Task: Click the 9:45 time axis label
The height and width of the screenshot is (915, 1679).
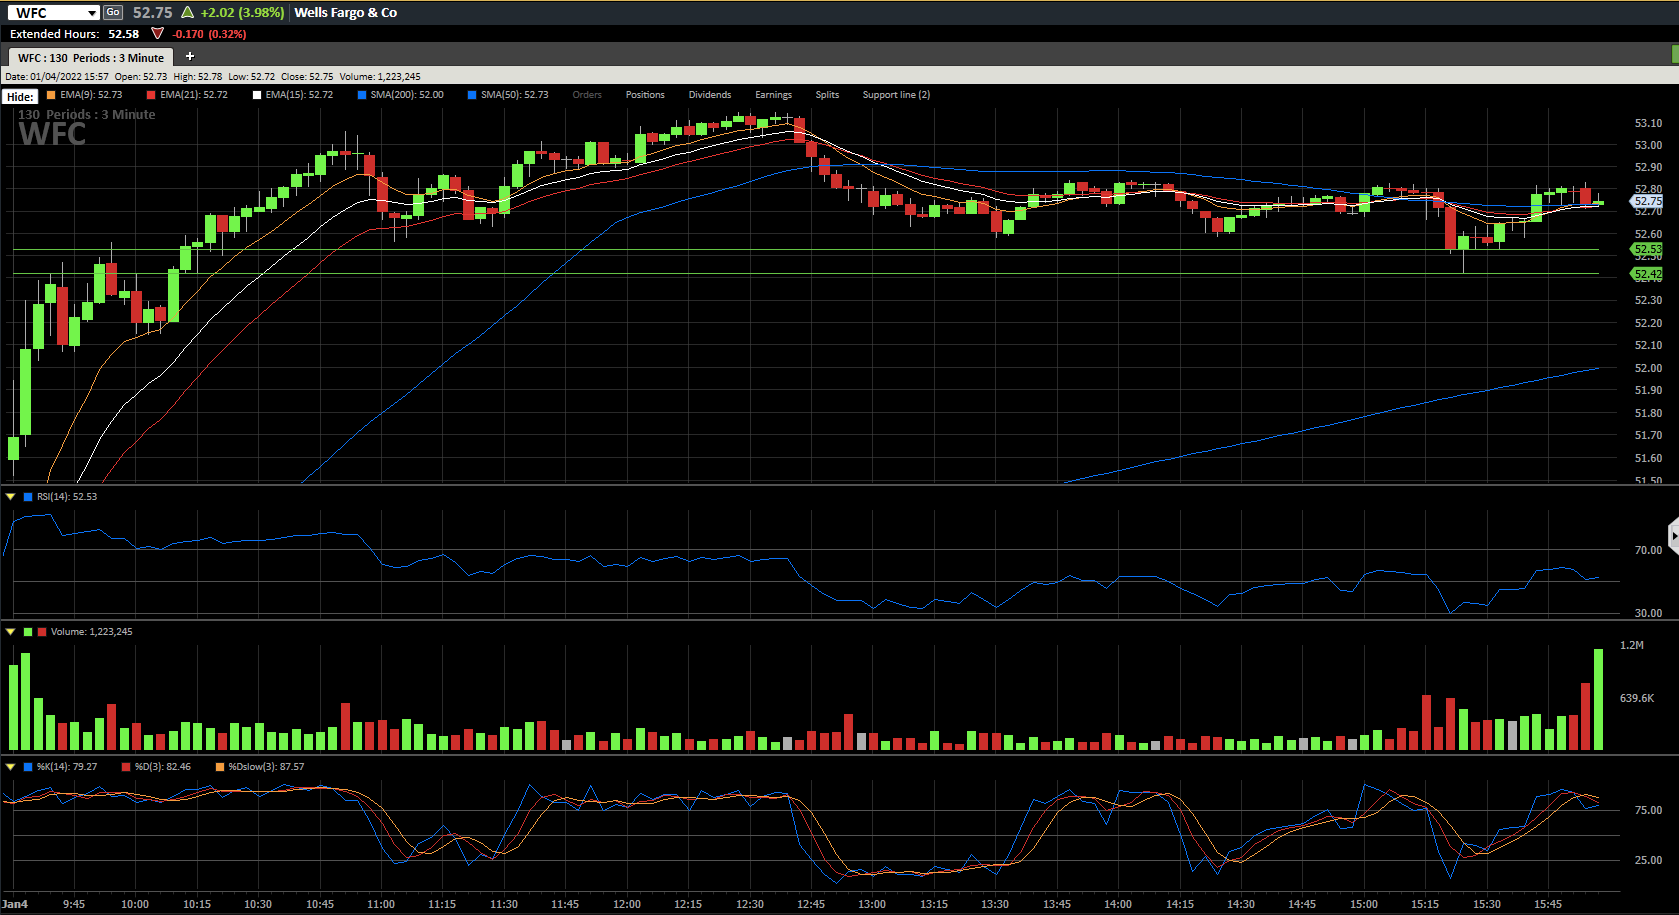Action: [74, 904]
